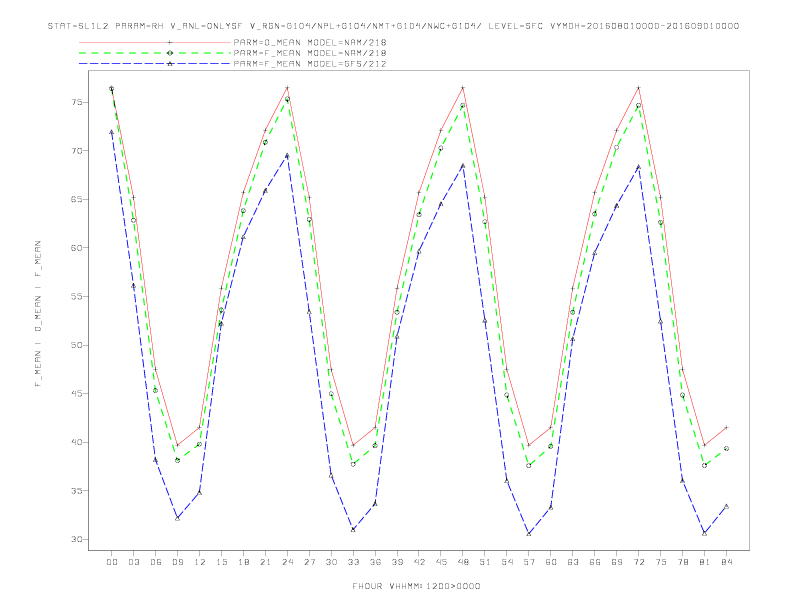Click green NAM circle point at hour 48
The image size is (792, 612).
click(x=463, y=106)
